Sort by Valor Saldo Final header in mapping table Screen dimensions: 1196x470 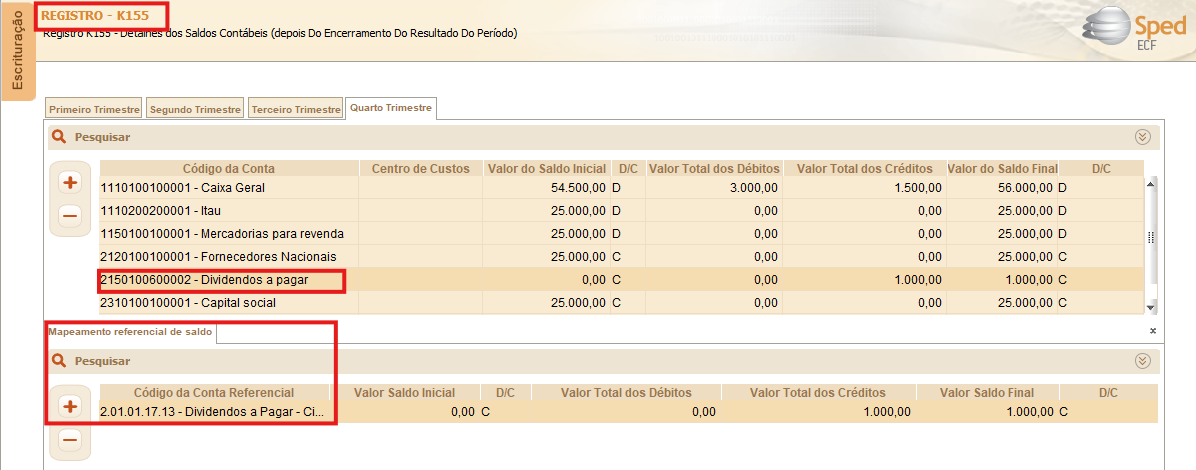pyautogui.click(x=987, y=393)
